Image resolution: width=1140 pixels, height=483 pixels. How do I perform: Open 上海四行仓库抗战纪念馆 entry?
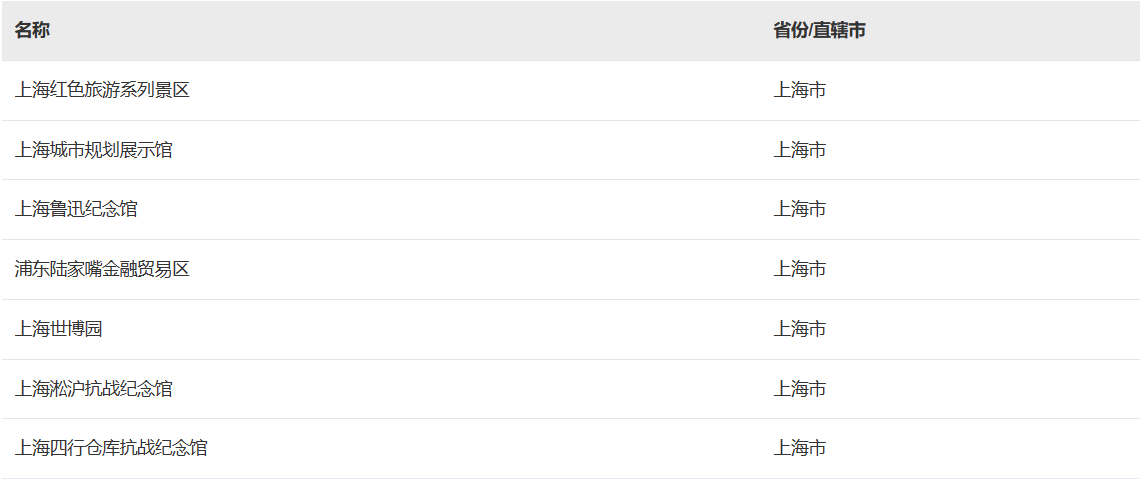[x=111, y=448]
